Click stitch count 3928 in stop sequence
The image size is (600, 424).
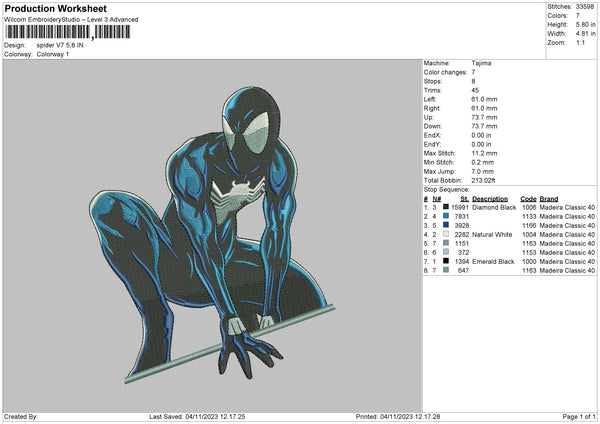click(462, 225)
